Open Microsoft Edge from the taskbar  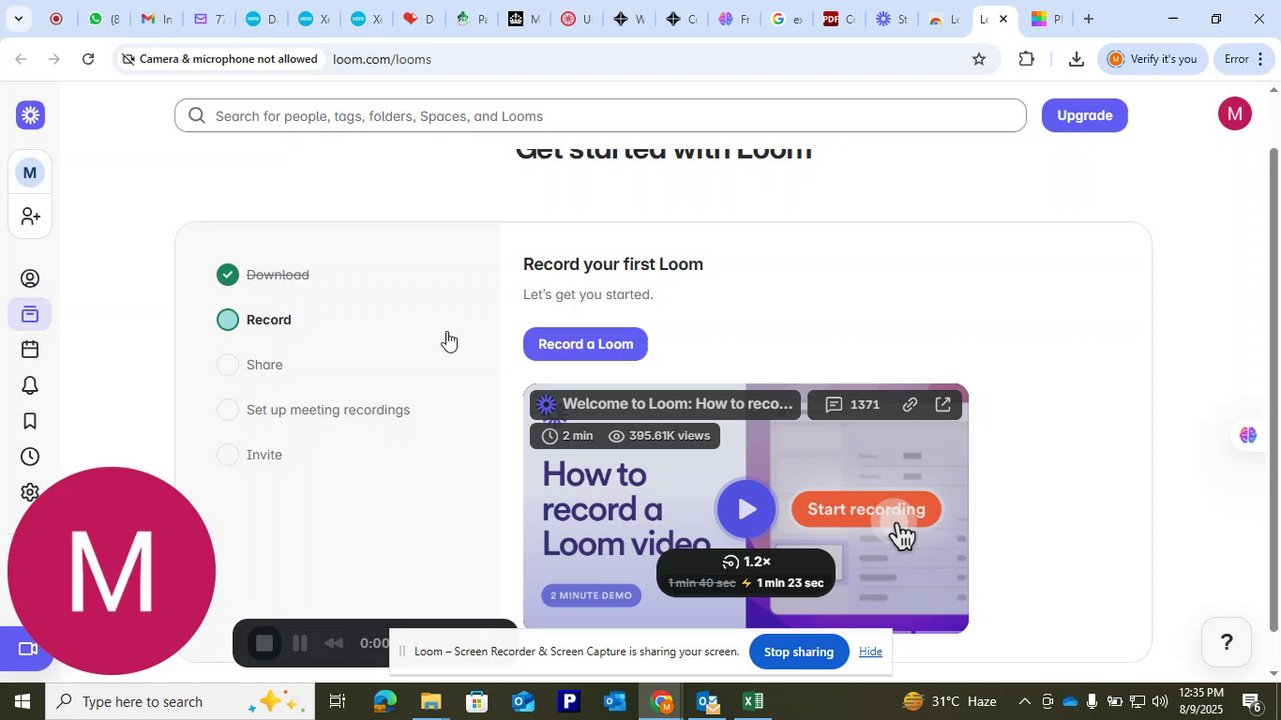(x=385, y=701)
